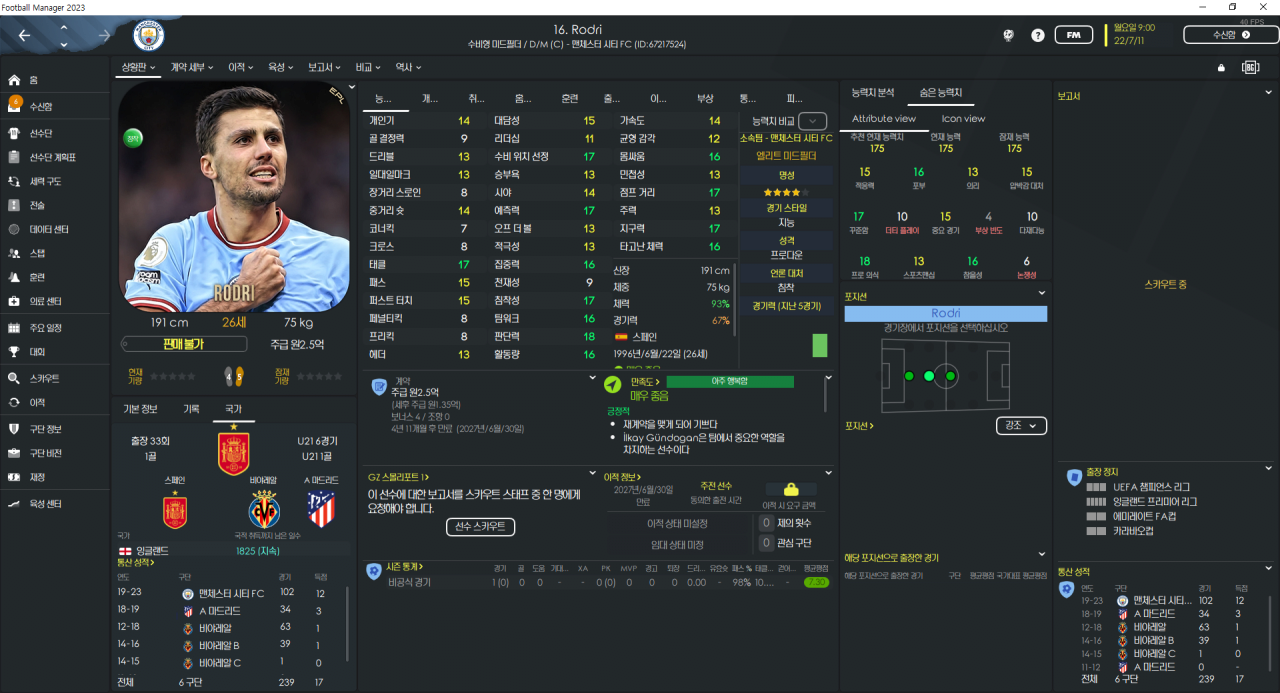This screenshot has height=693, width=1280.
Task: Open 홈 home icon in sidebar
Action: [14, 80]
